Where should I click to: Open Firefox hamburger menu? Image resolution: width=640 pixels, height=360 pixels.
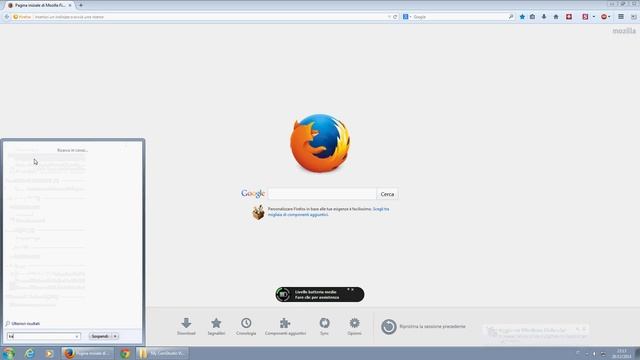coord(621,17)
